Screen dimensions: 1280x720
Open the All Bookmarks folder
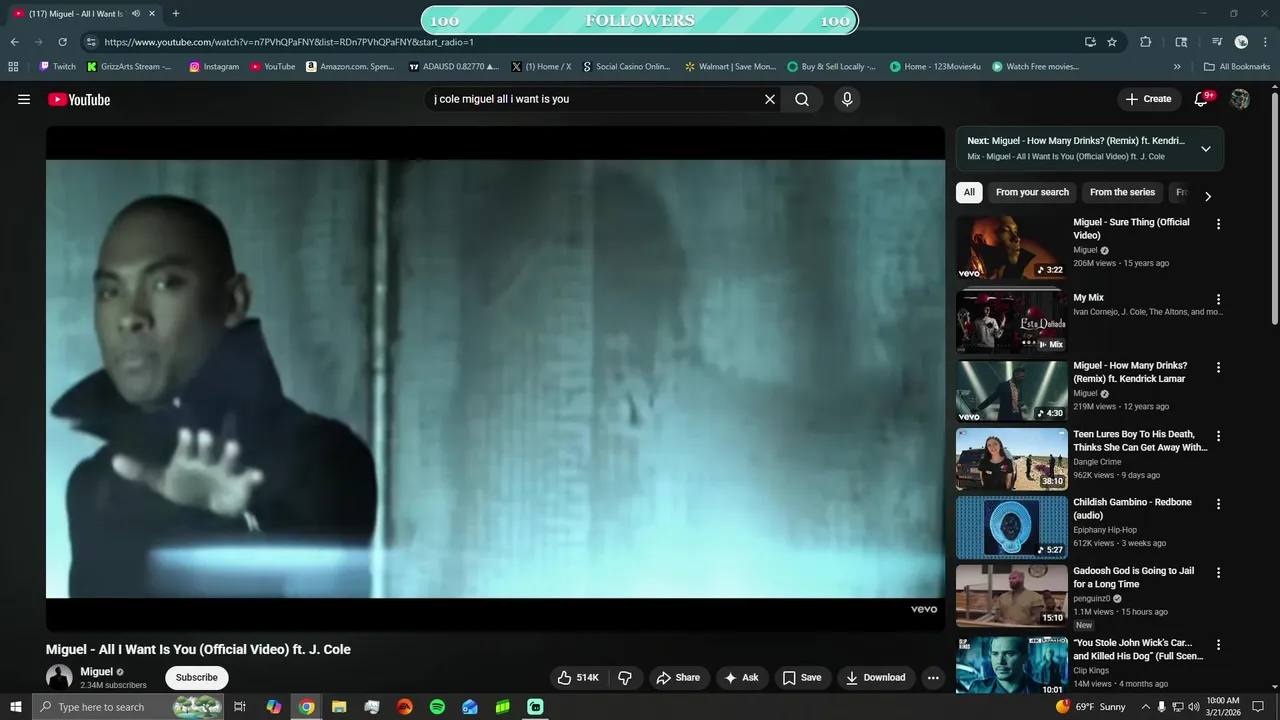[x=1237, y=67]
